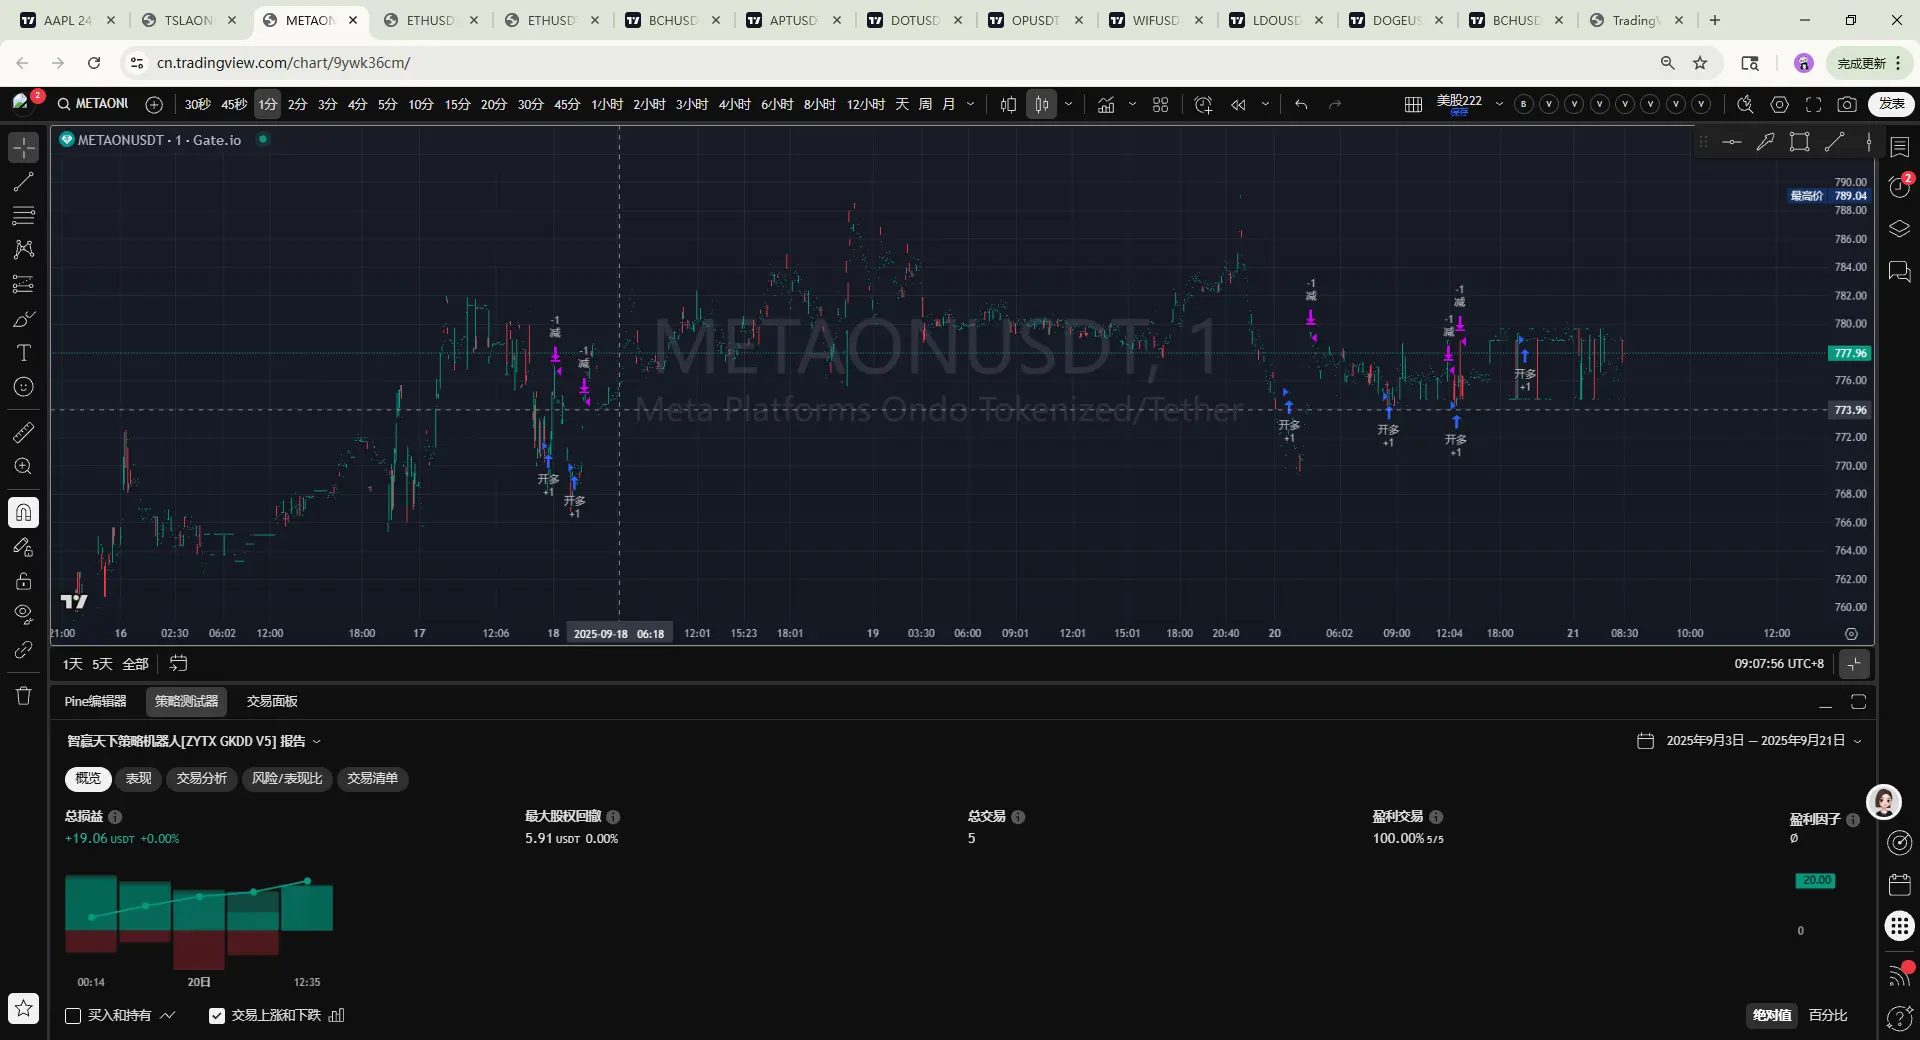Add a symbol to compare with plus icon
1920x1040 pixels.
154,104
